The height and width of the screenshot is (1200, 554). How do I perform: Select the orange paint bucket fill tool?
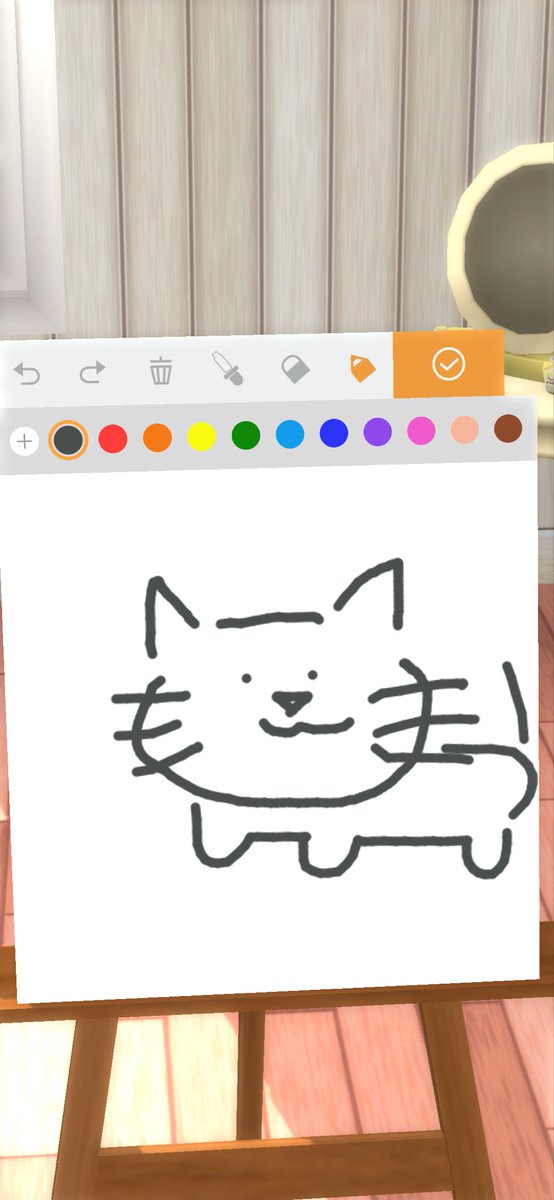tap(362, 368)
